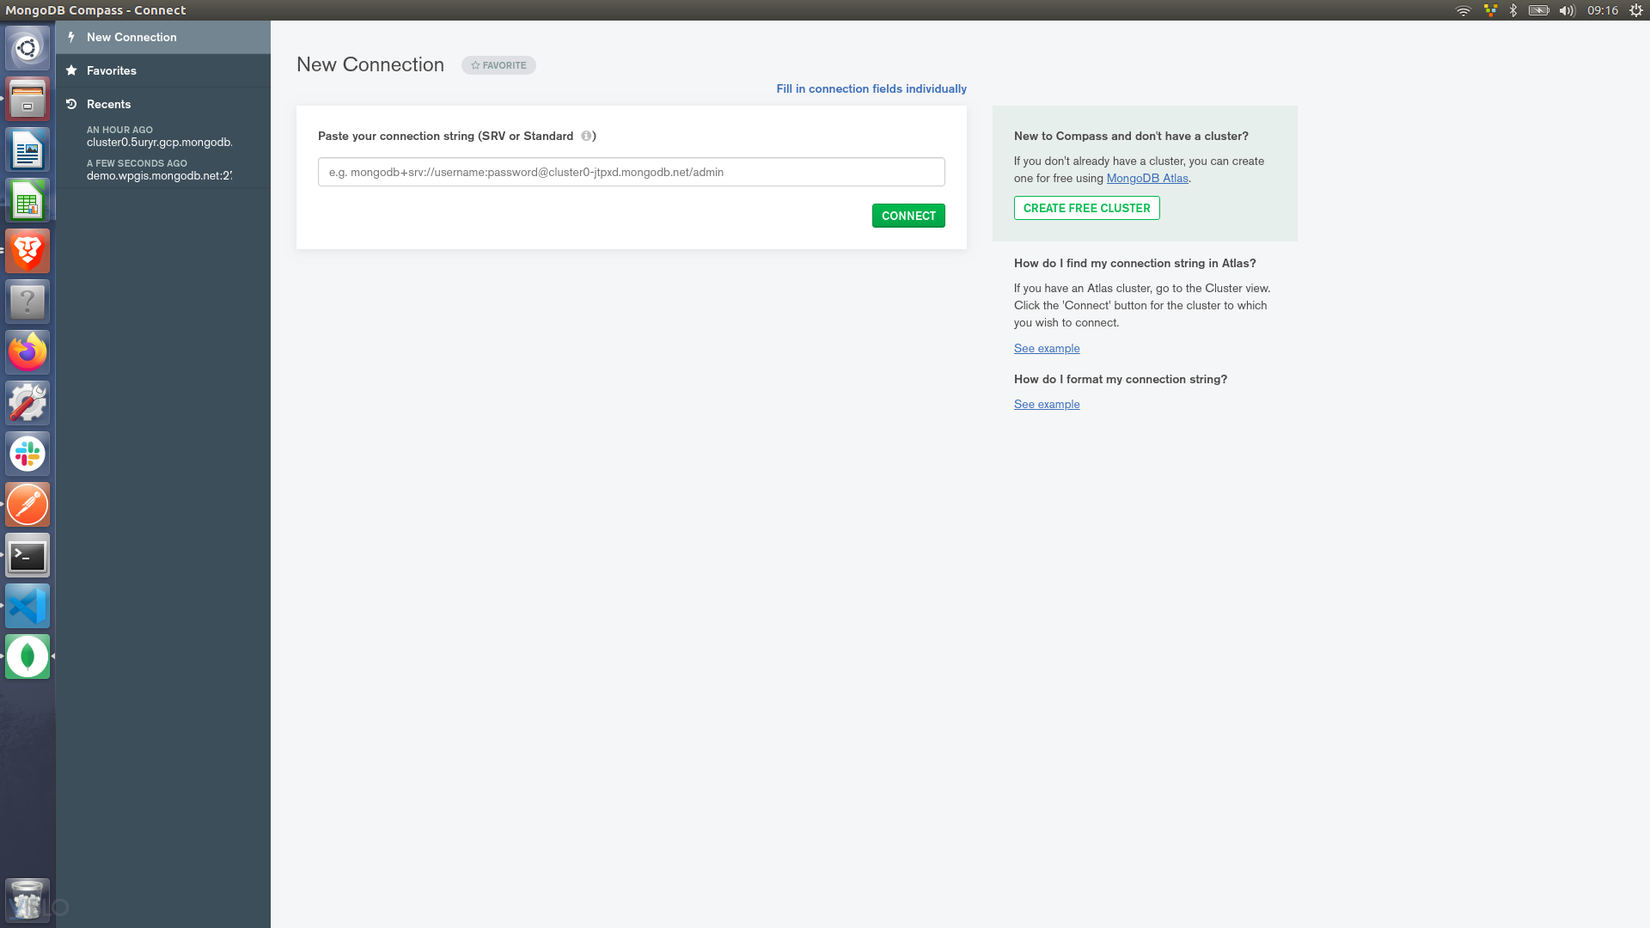Click the 'AN HOUR AGO' timestamp label
This screenshot has height=928, width=1650.
(120, 130)
